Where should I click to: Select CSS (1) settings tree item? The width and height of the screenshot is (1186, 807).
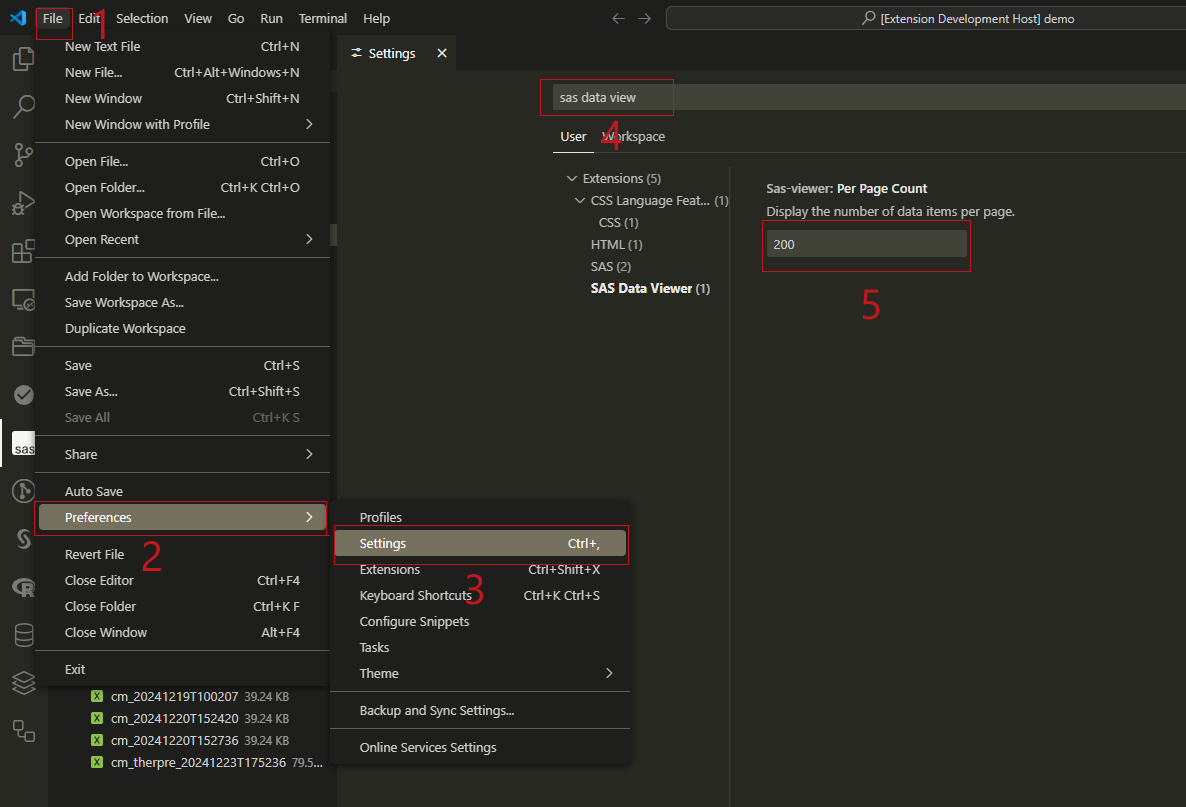tap(618, 222)
